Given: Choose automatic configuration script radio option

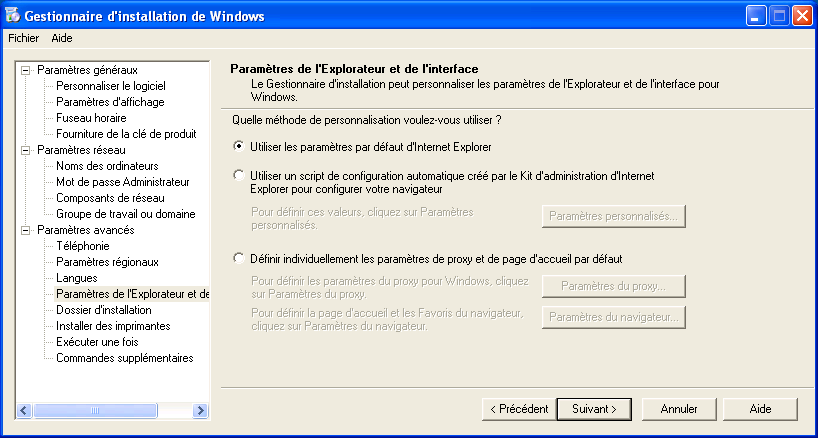Looking at the screenshot, I should click(238, 175).
